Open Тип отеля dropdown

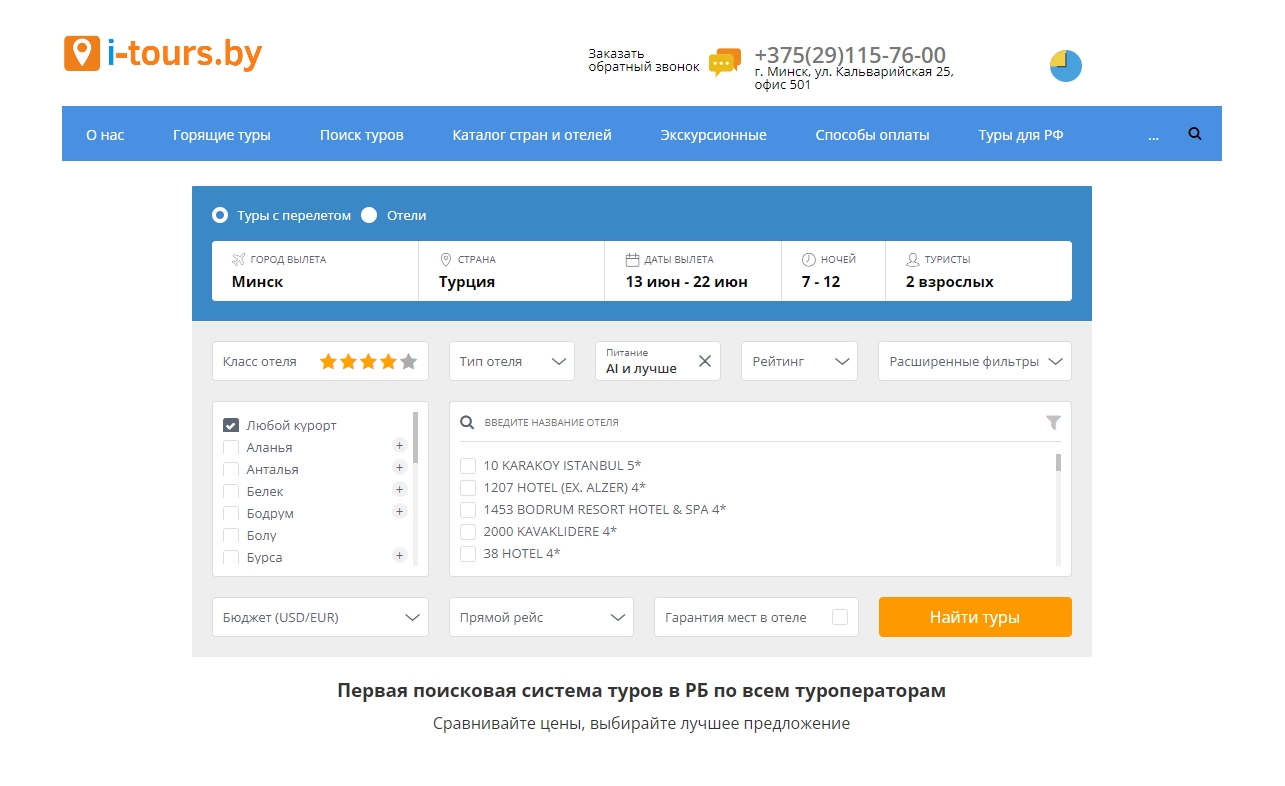pos(512,361)
